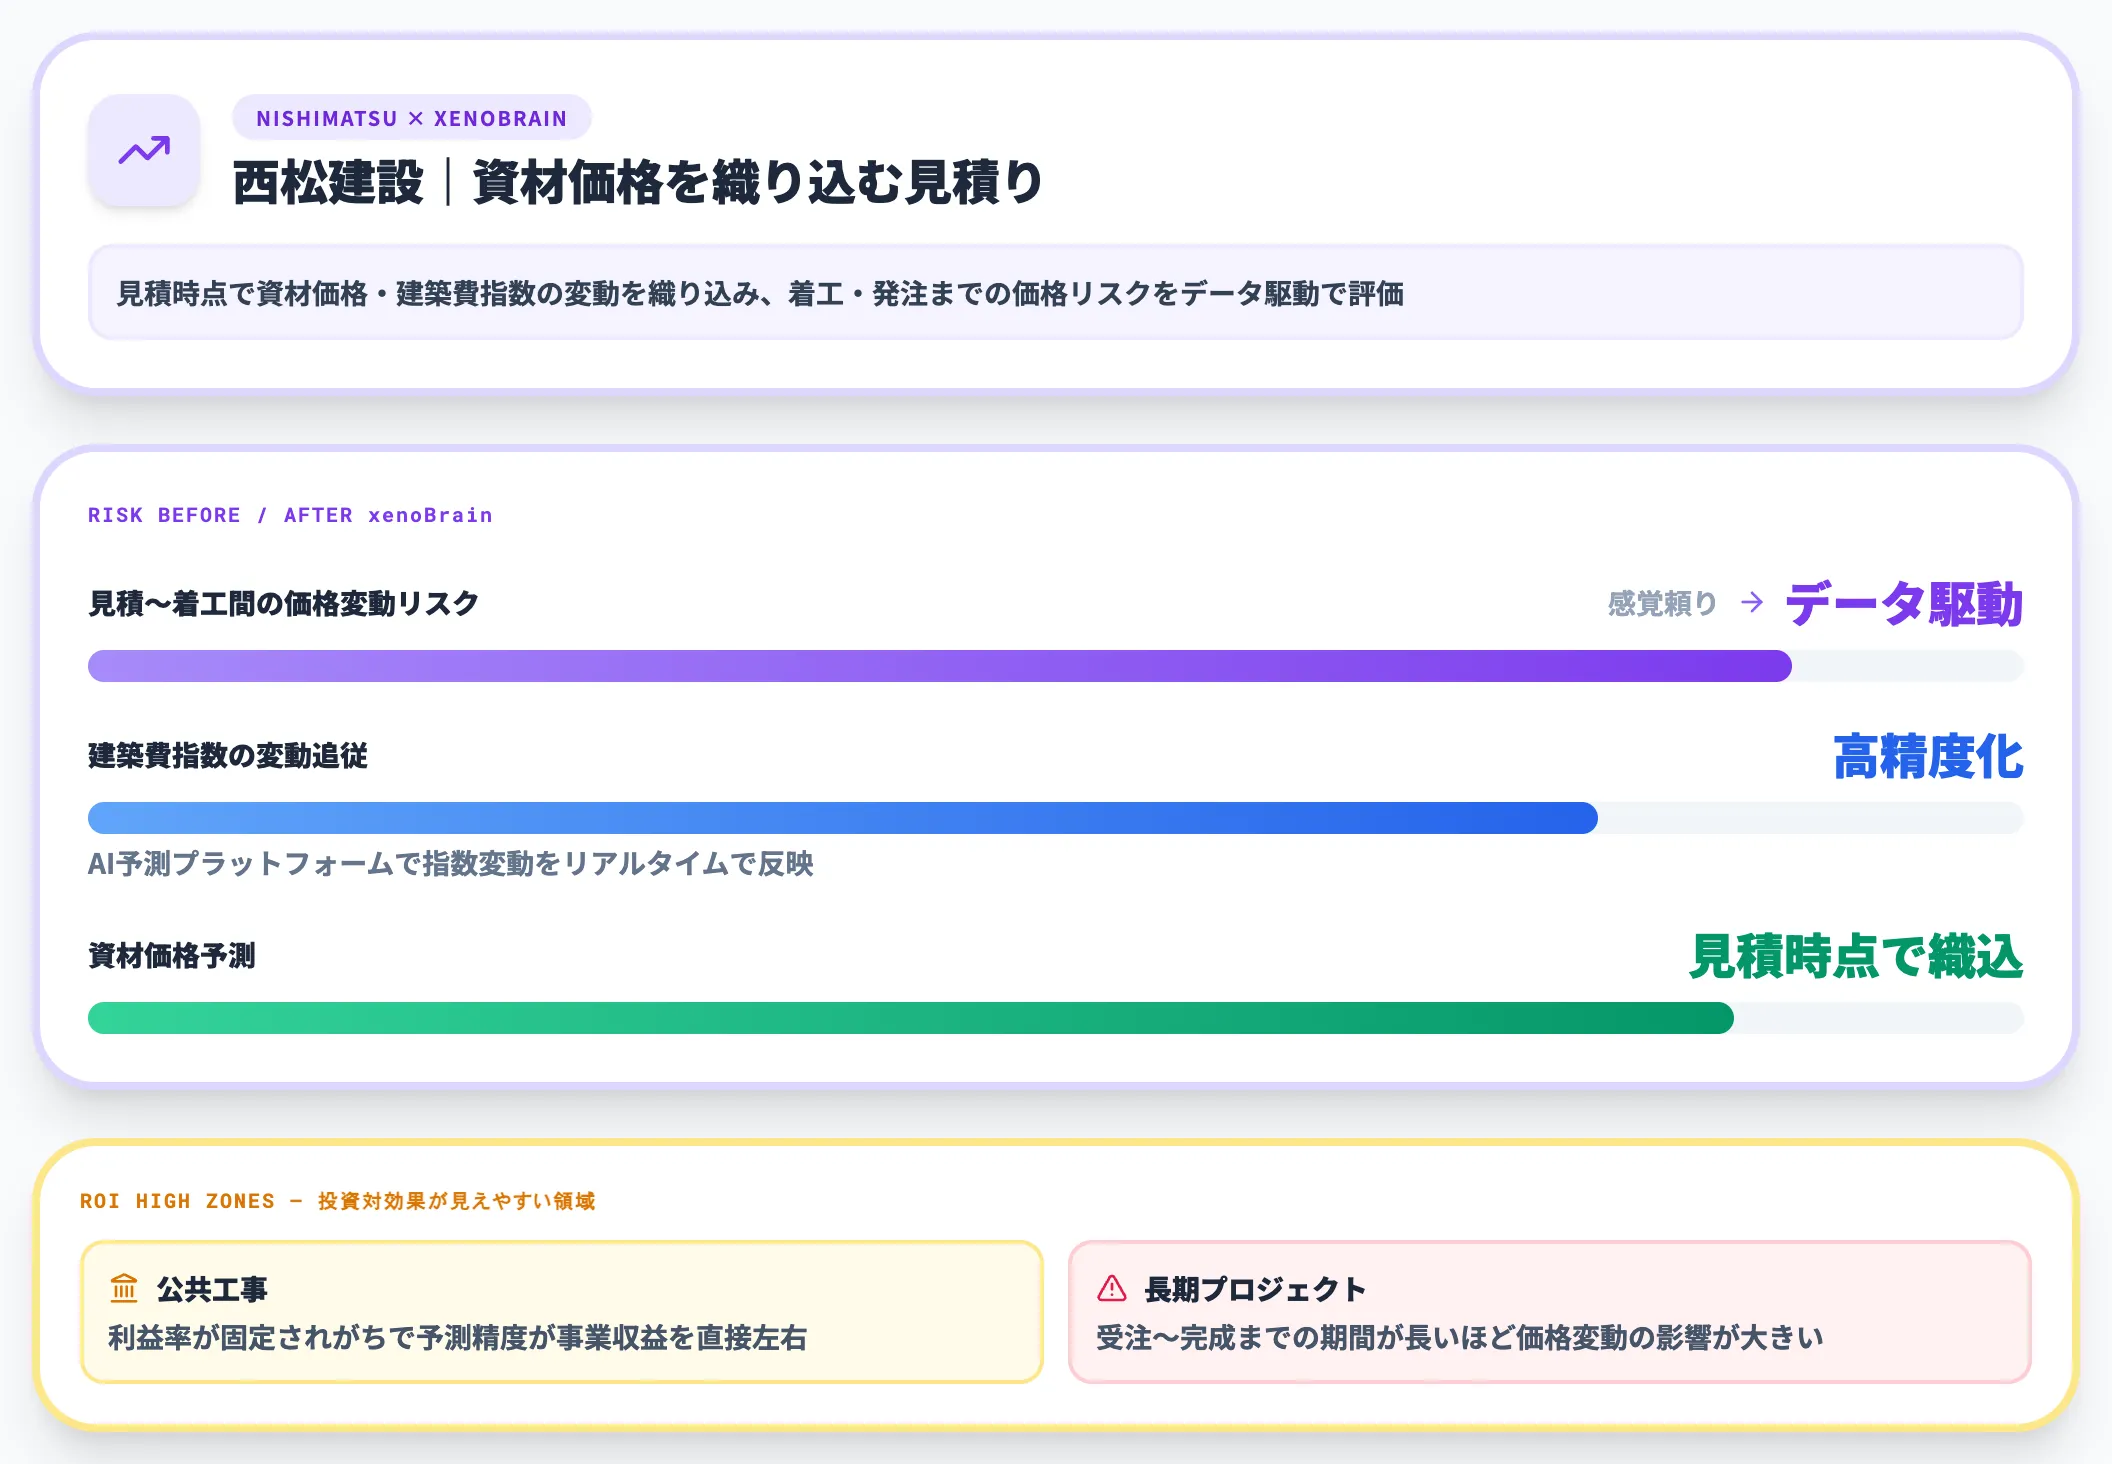Click the 長期プロジェクト card title
Viewport: 2112px width, 1464px height.
coord(1255,1289)
